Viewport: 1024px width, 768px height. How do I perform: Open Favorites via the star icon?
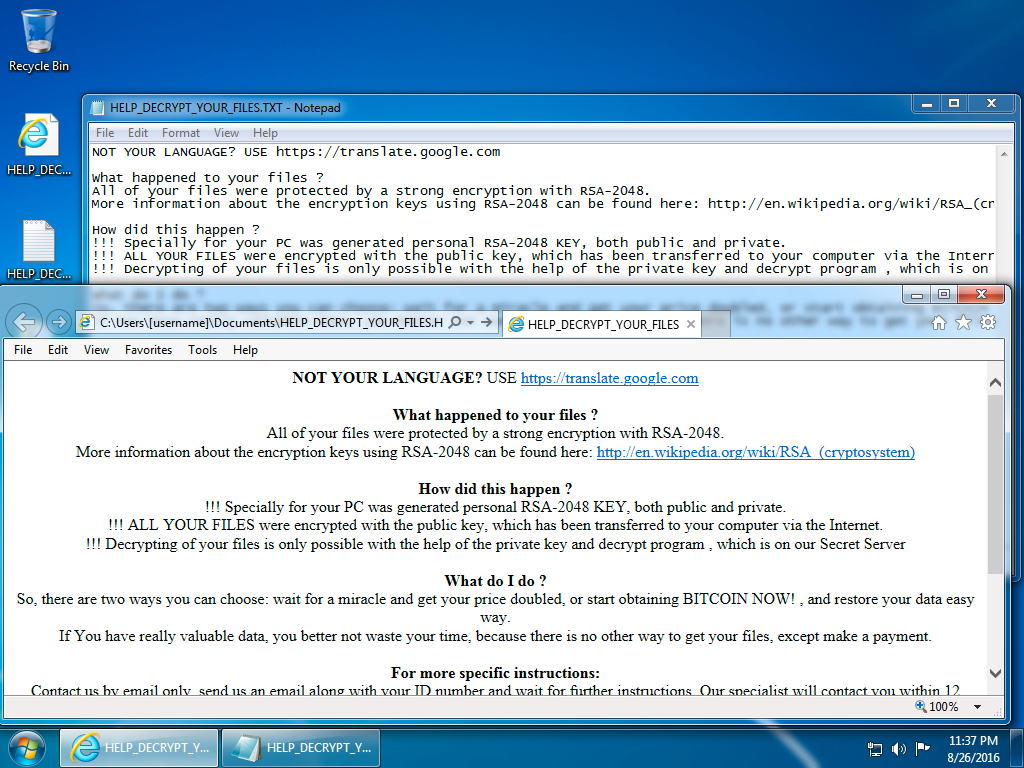963,322
